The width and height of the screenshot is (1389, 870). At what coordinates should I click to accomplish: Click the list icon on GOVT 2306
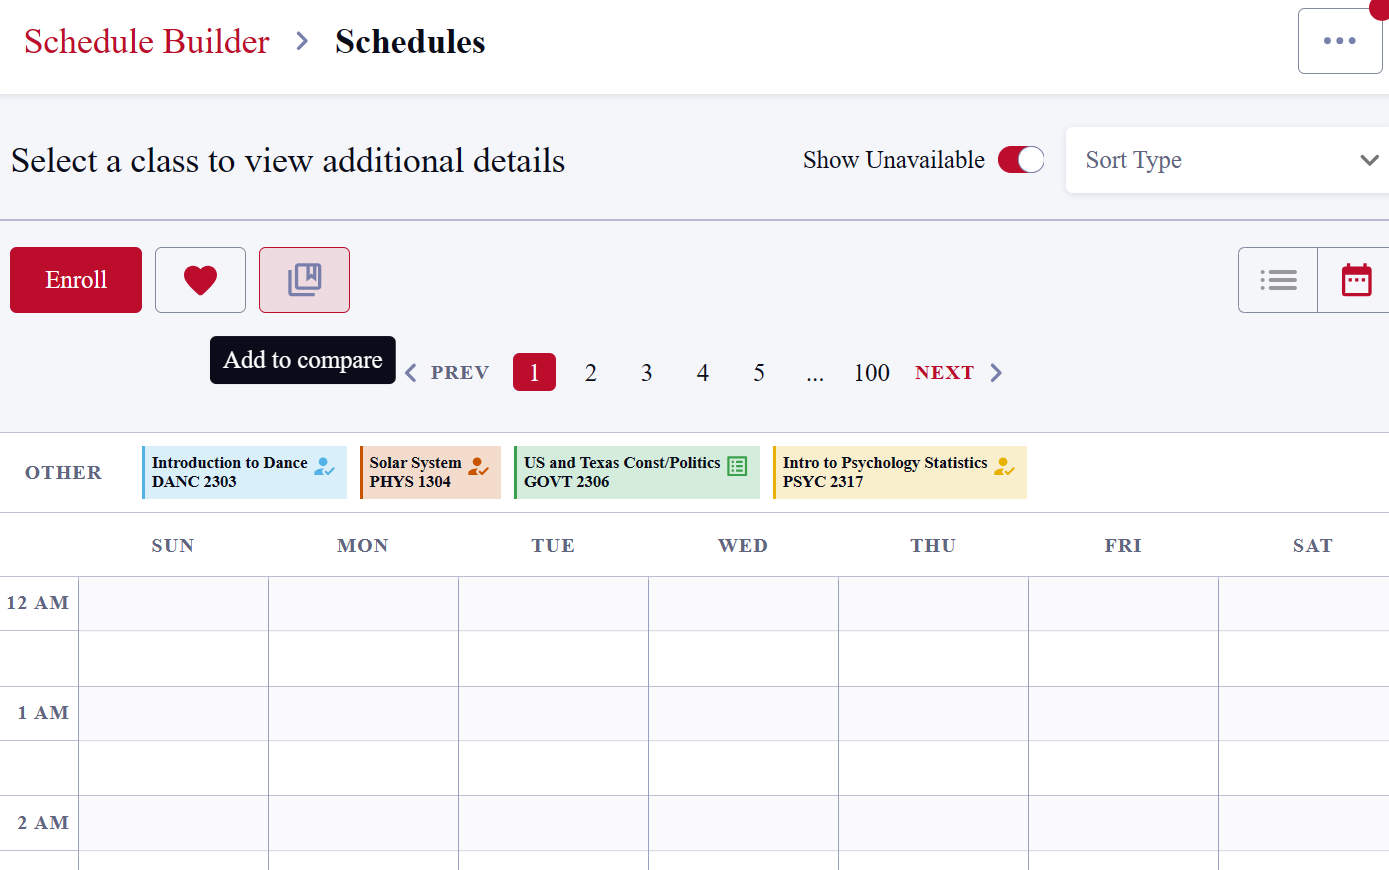[737, 466]
